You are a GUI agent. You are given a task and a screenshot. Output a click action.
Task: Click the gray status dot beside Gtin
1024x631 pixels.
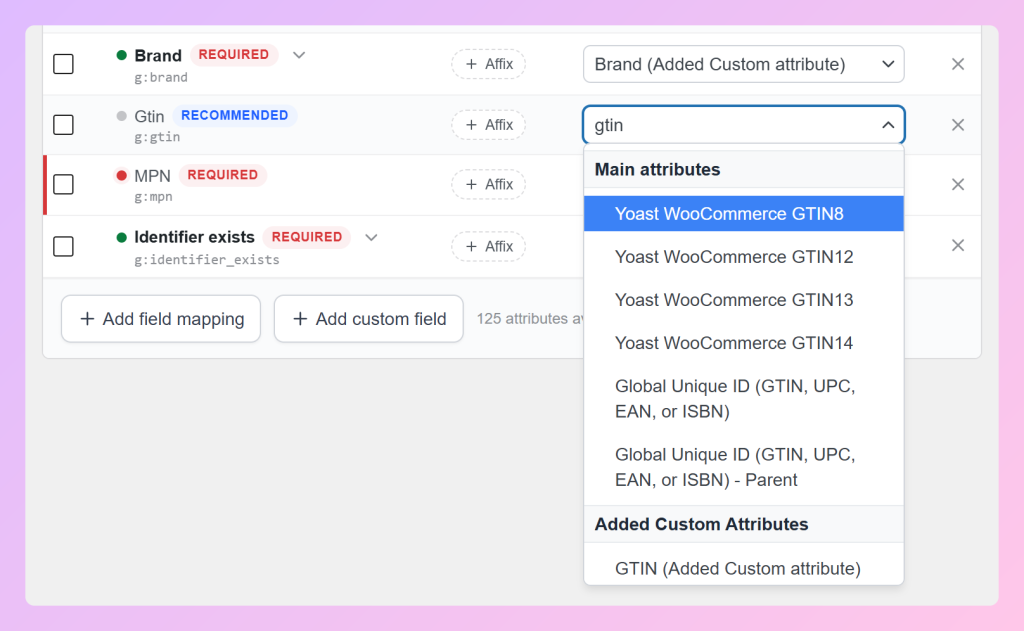[121, 116]
